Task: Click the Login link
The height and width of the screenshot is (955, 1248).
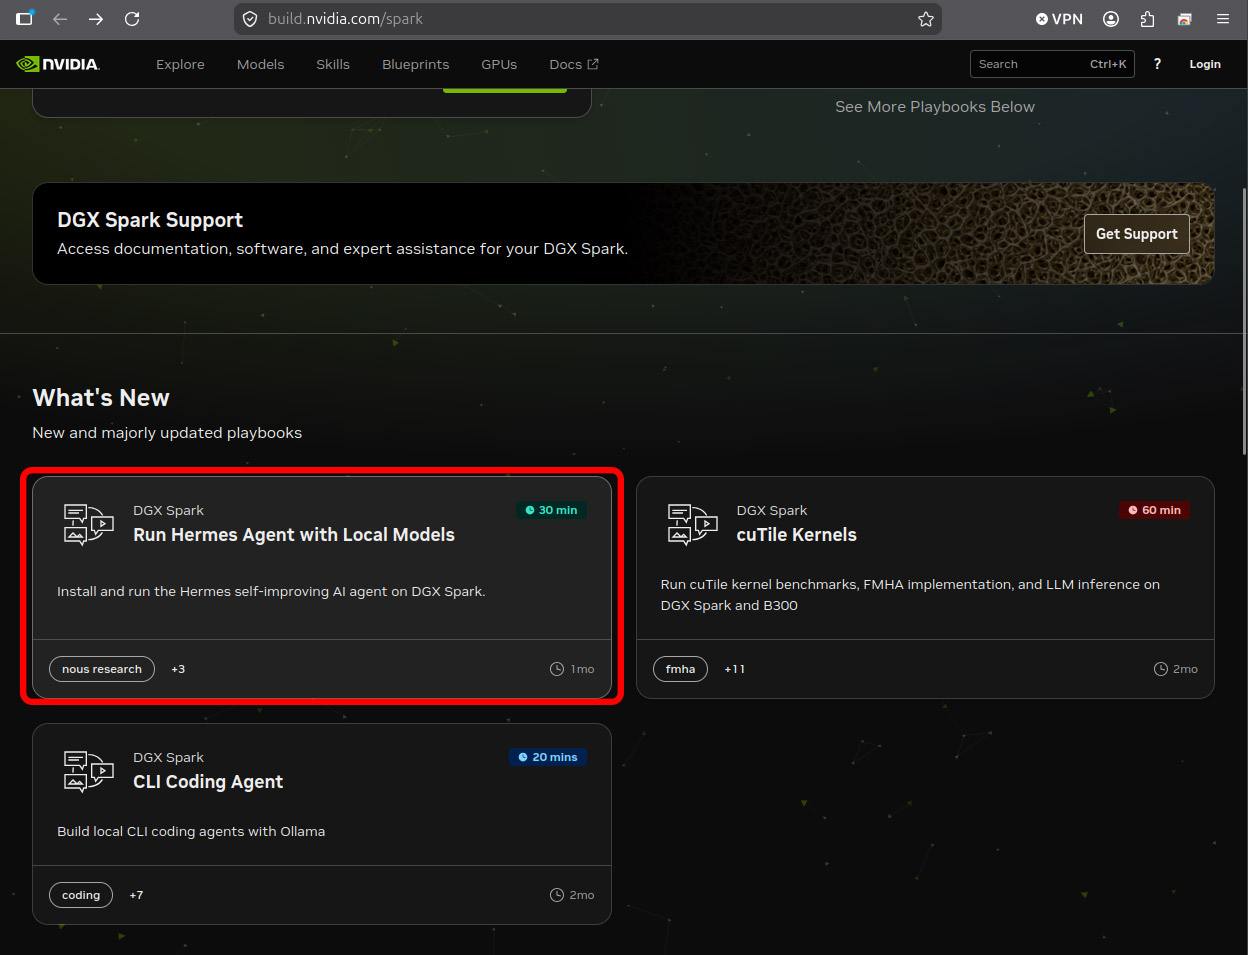Action: 1205,64
